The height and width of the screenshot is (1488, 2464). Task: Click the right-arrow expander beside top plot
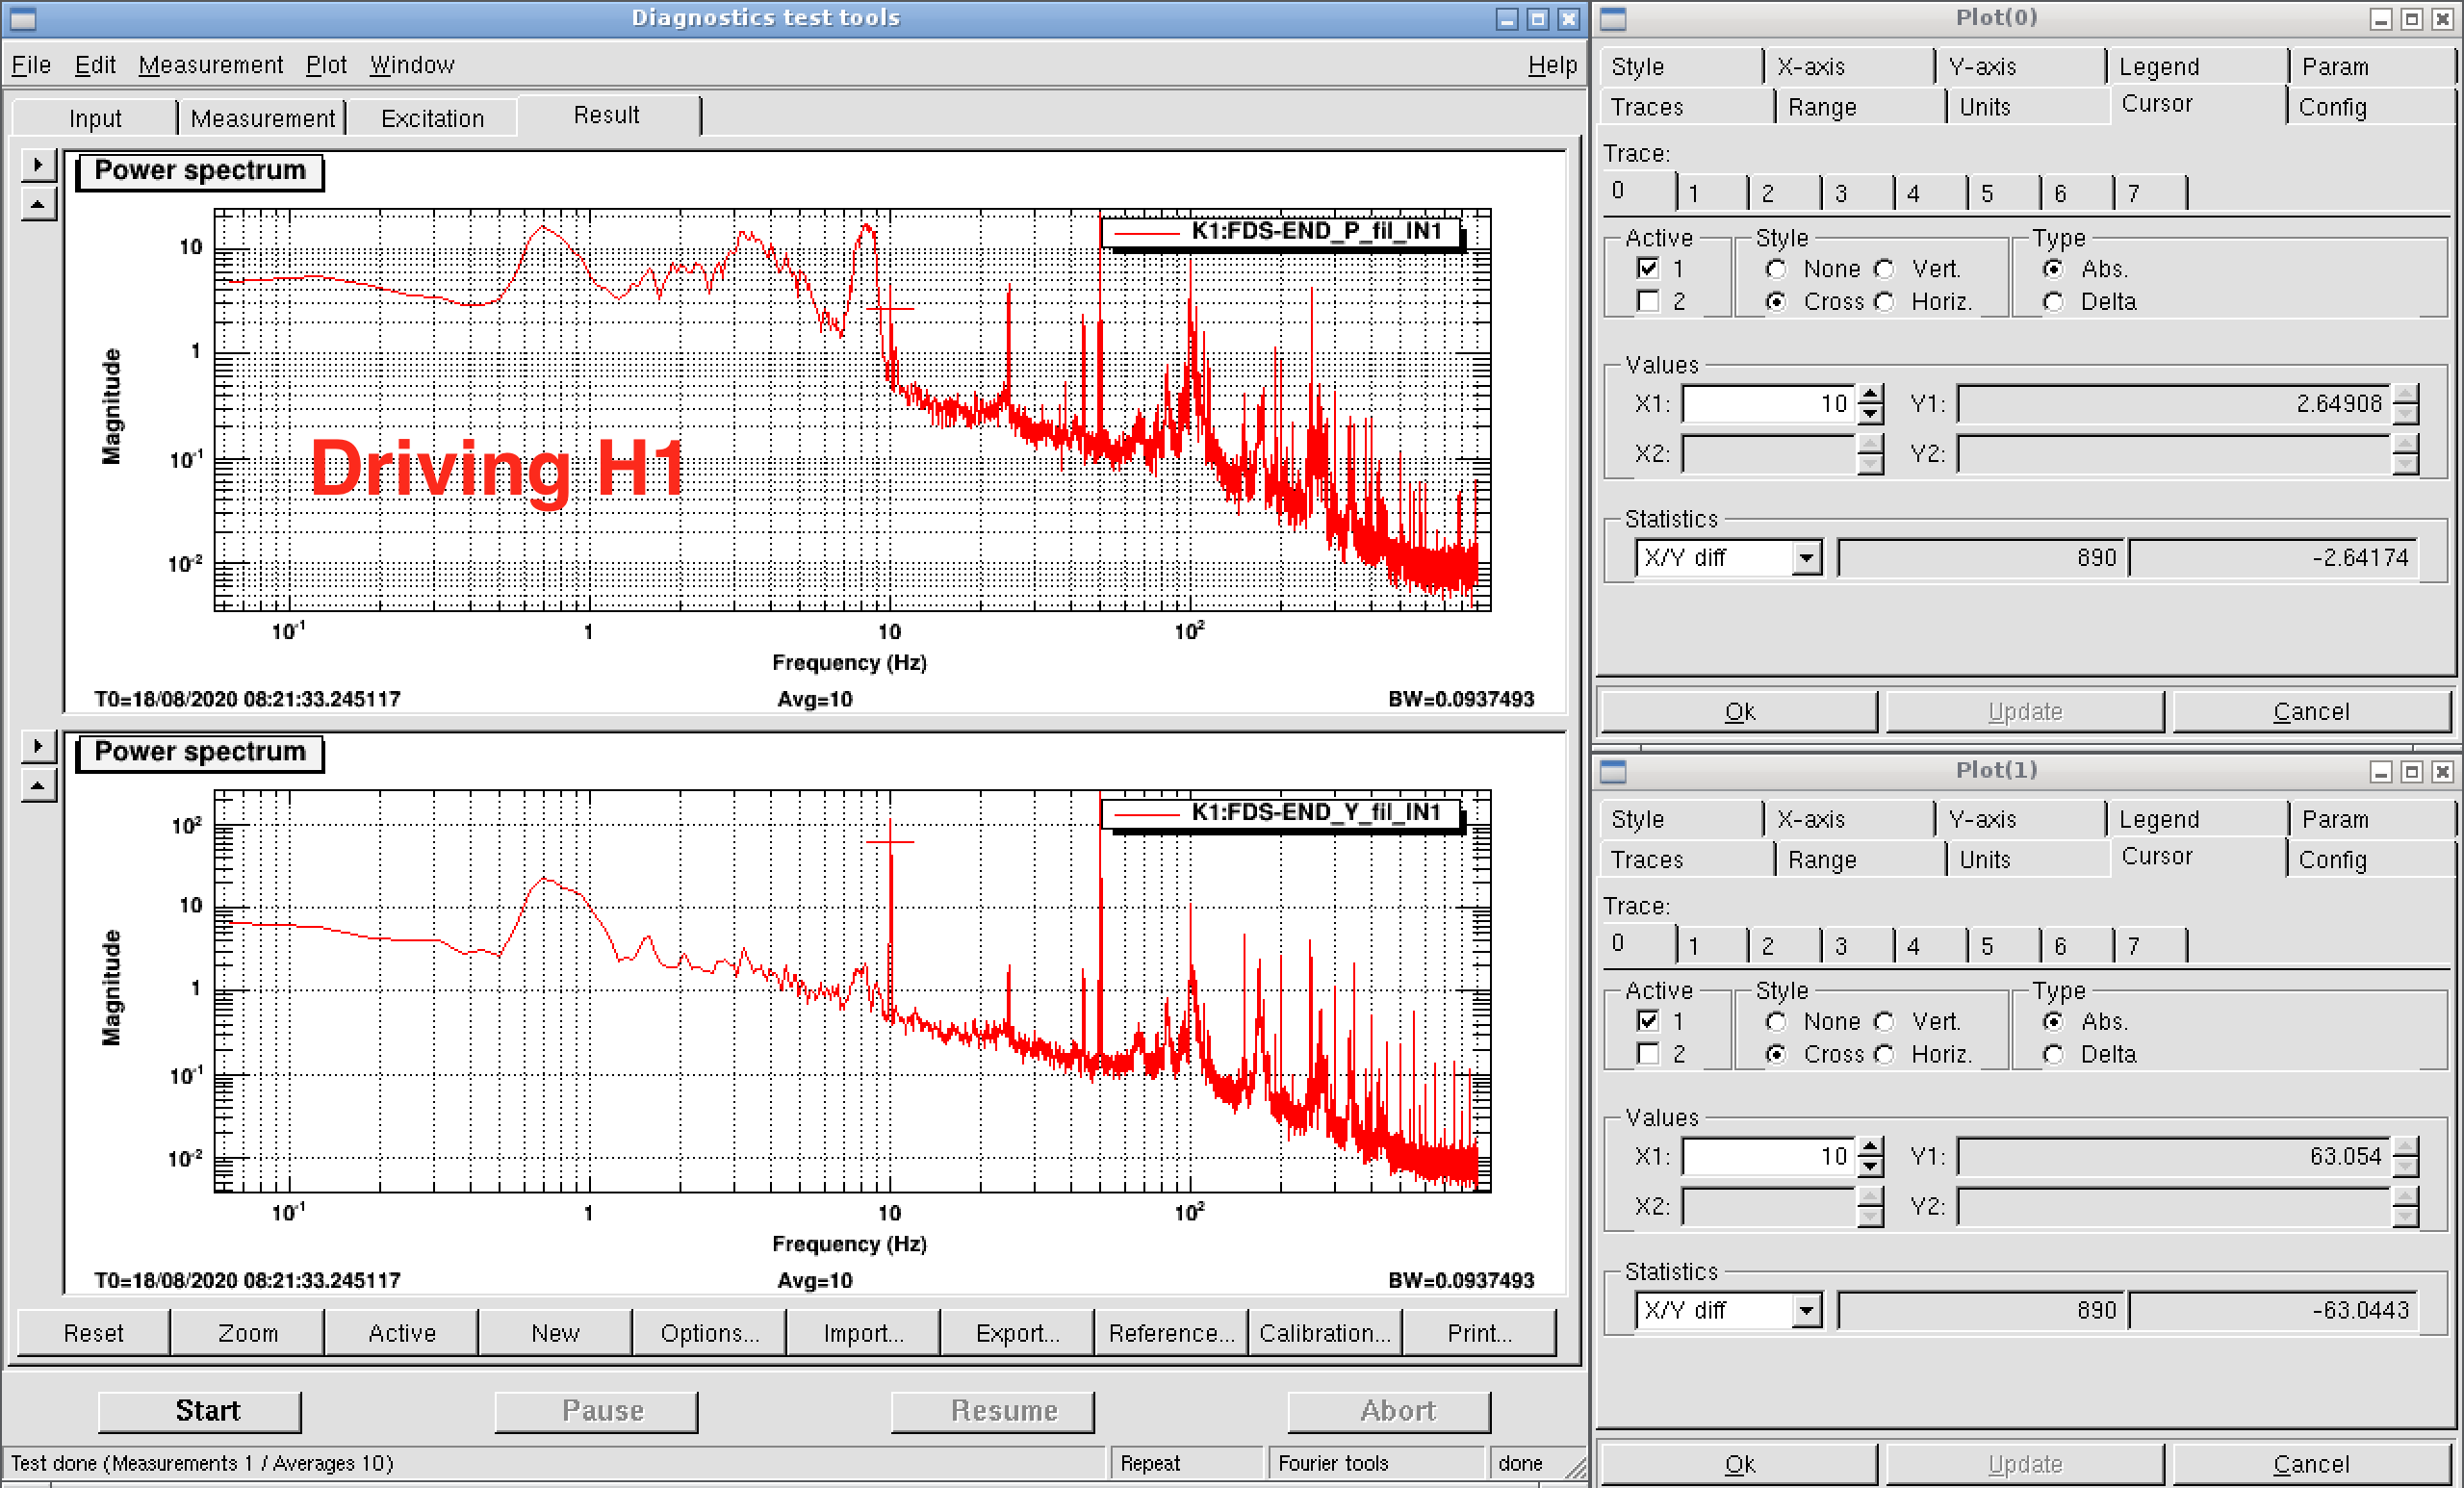38,165
